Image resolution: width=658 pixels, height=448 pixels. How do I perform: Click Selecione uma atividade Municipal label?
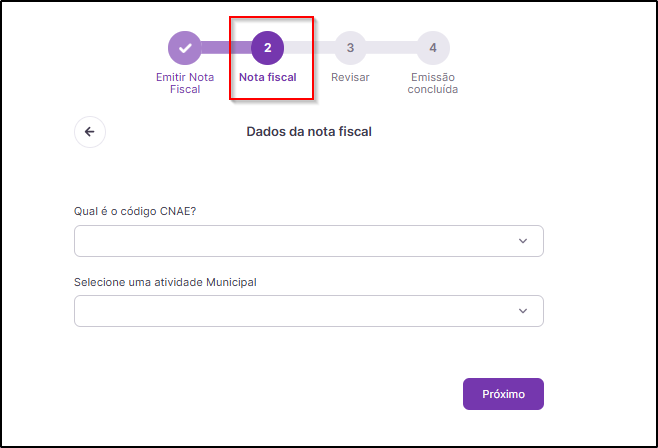point(165,282)
